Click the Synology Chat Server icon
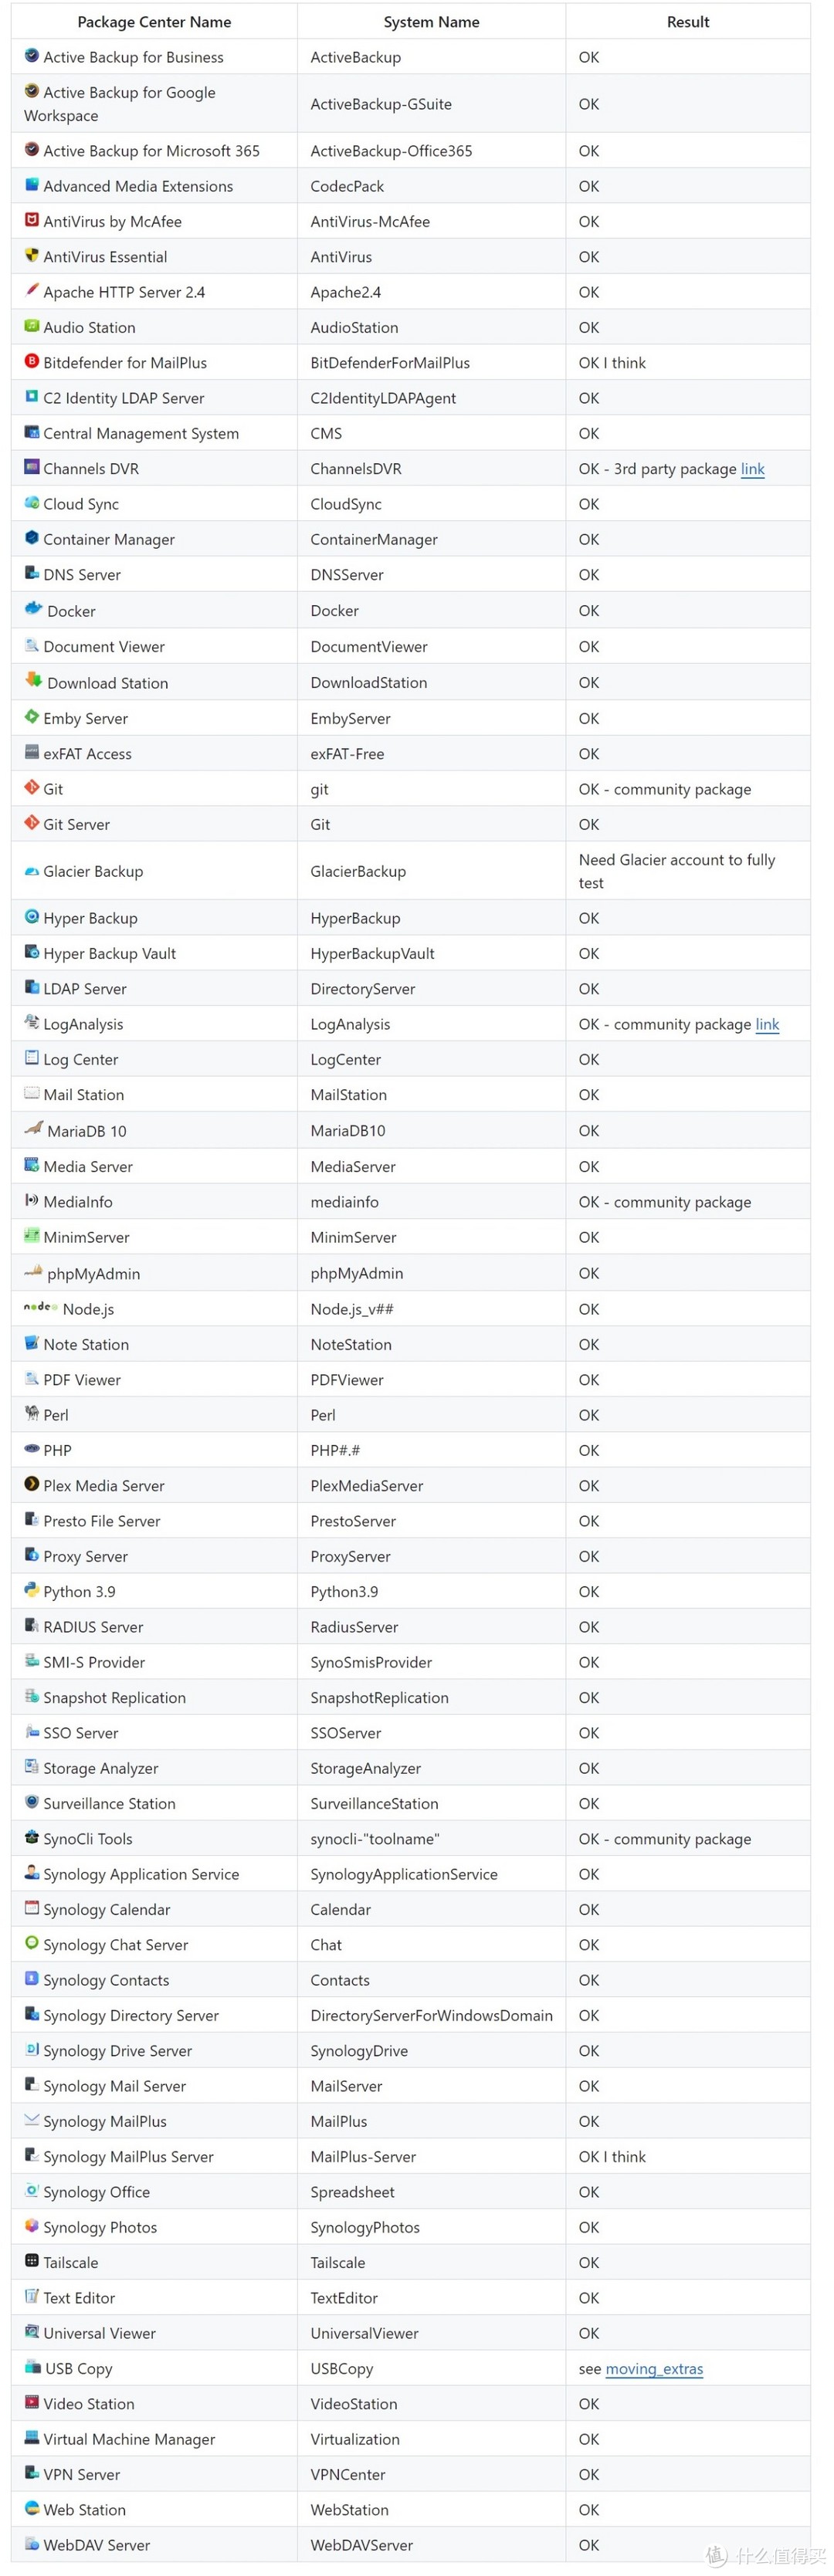 [32, 1943]
